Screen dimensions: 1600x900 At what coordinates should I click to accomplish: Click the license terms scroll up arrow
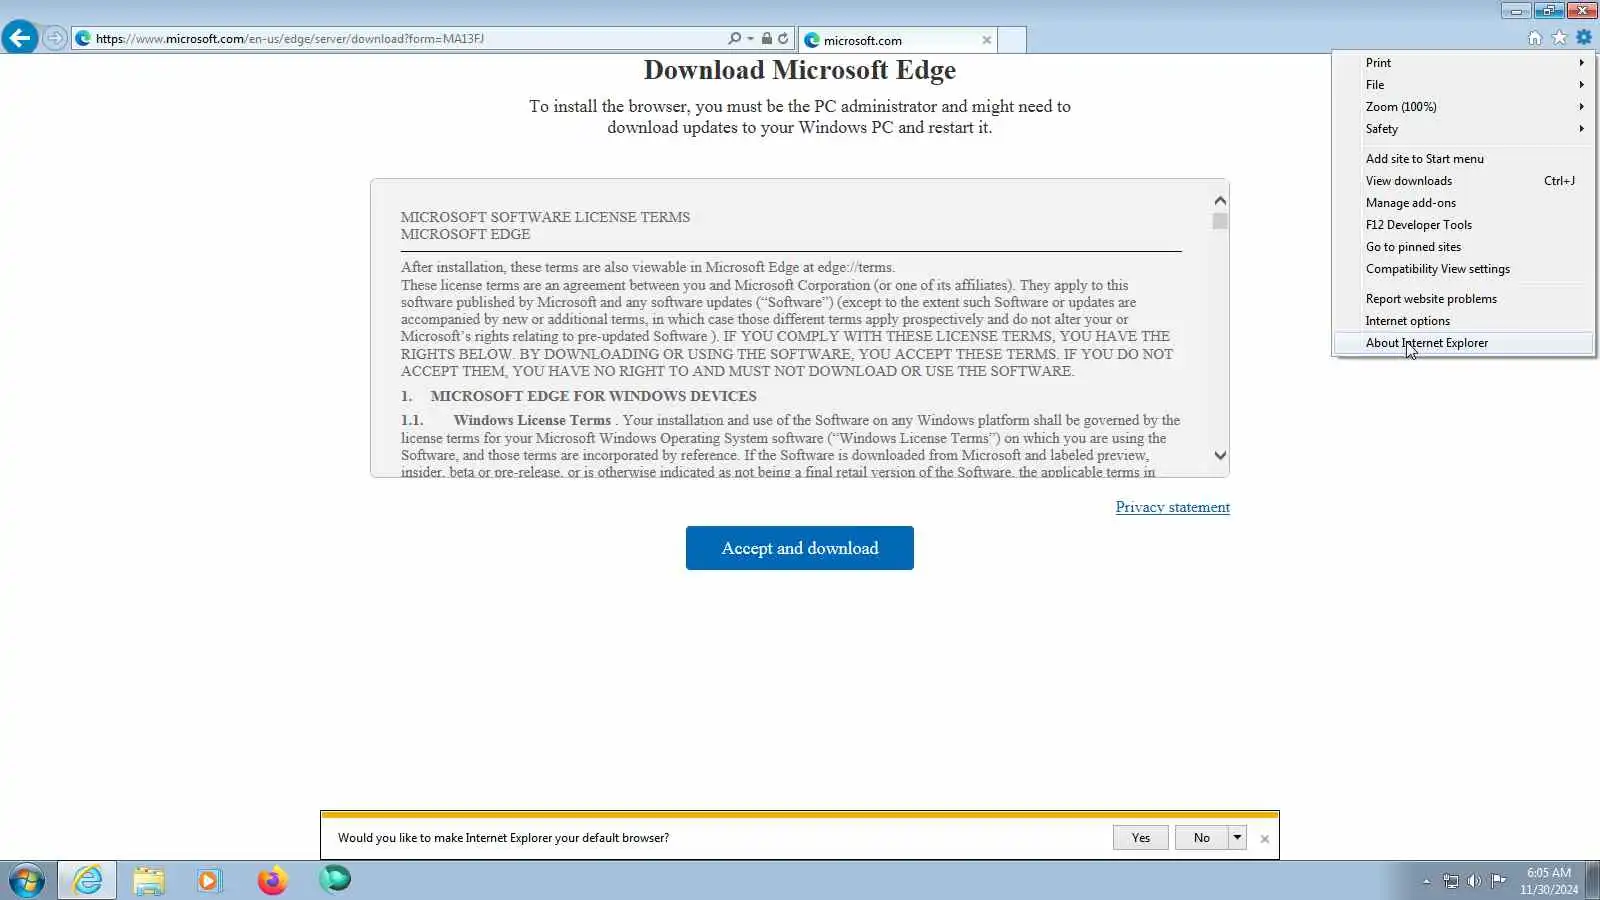coord(1220,200)
